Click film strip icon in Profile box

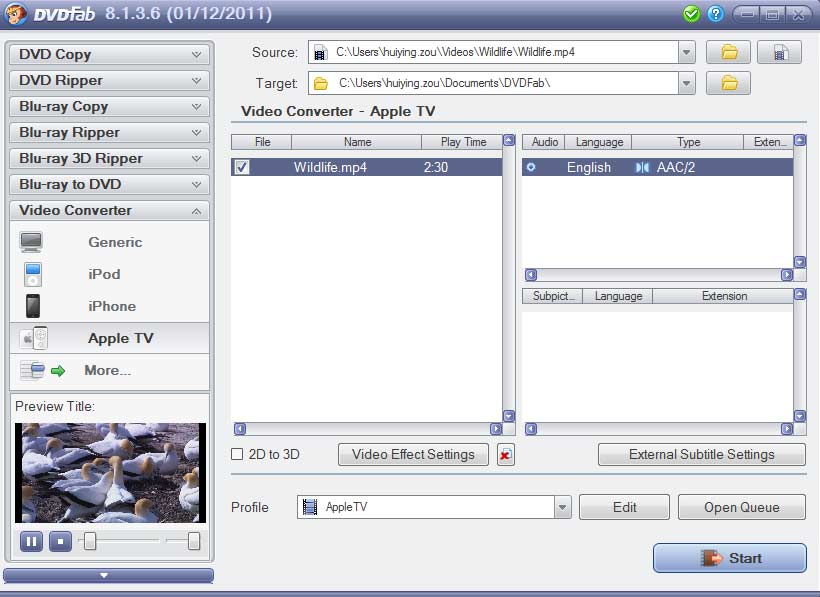(310, 507)
